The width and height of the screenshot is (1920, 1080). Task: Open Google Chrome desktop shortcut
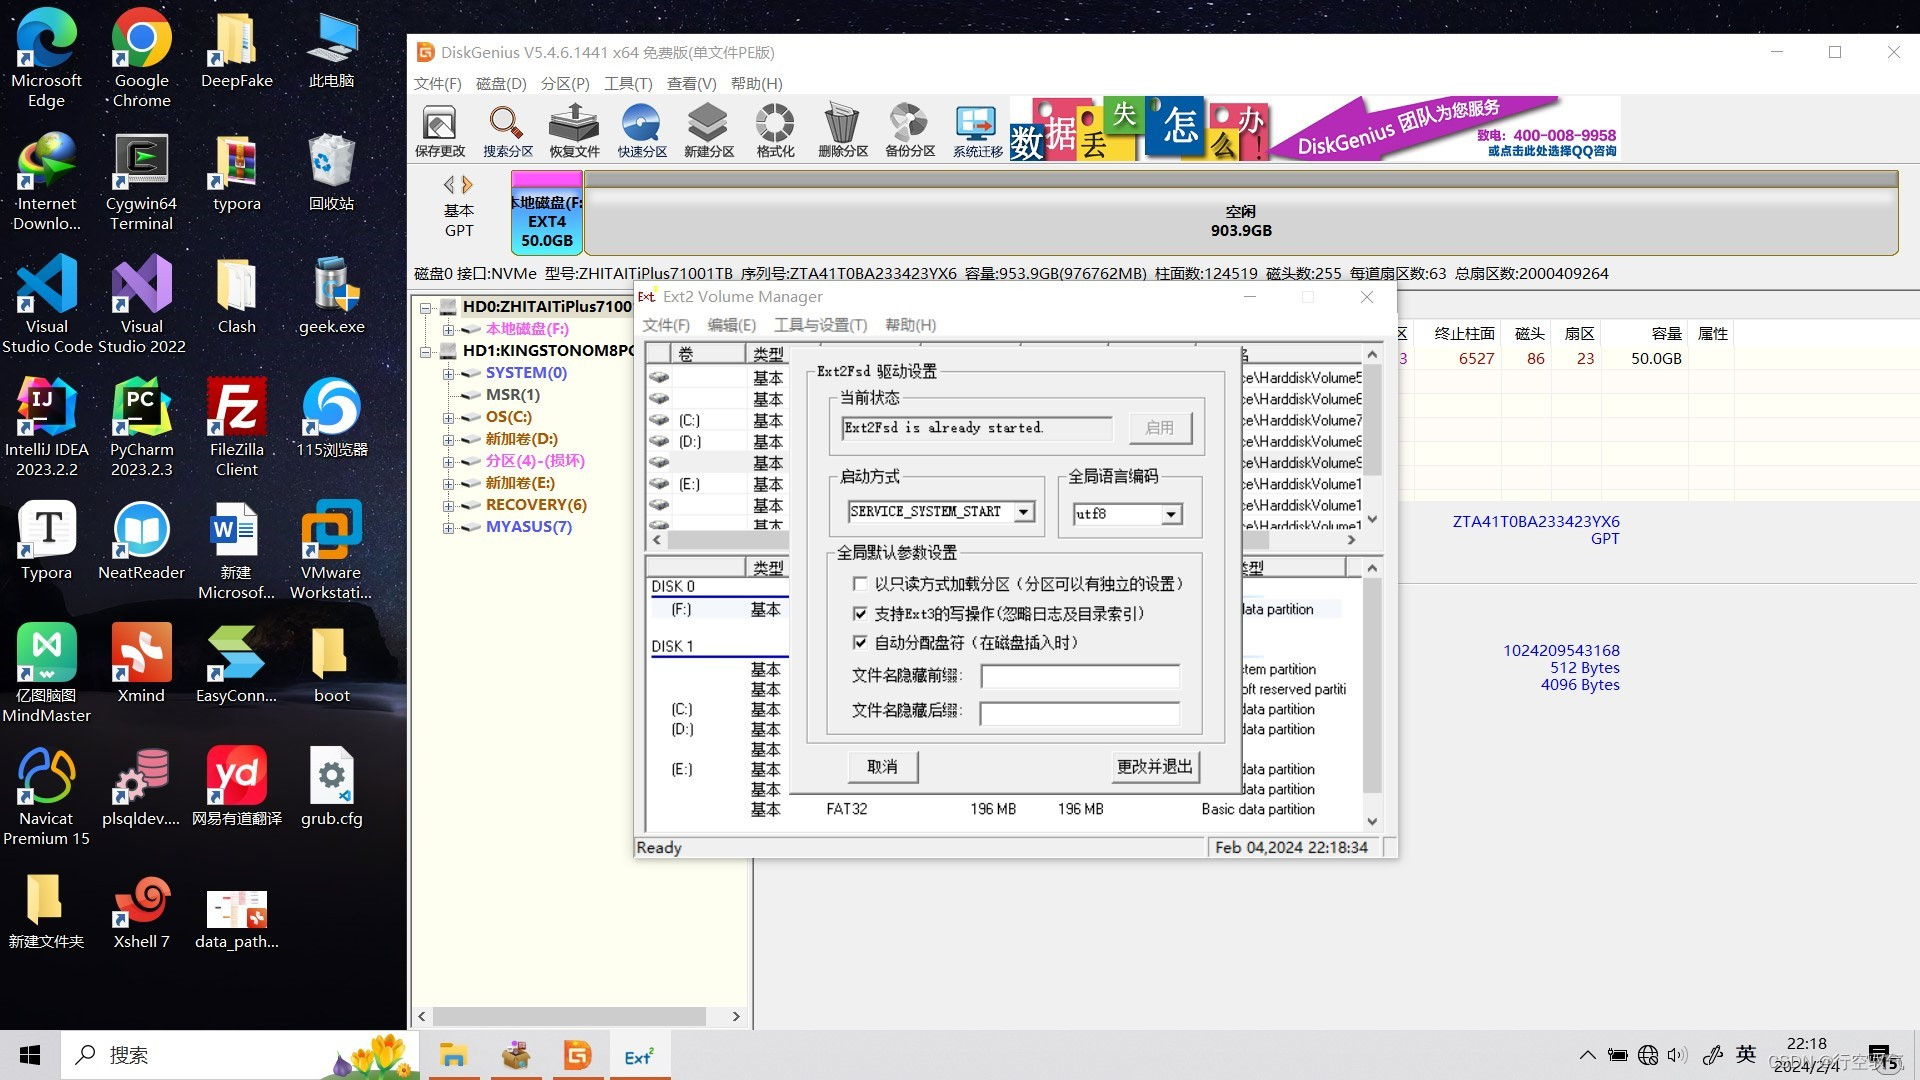[141, 59]
